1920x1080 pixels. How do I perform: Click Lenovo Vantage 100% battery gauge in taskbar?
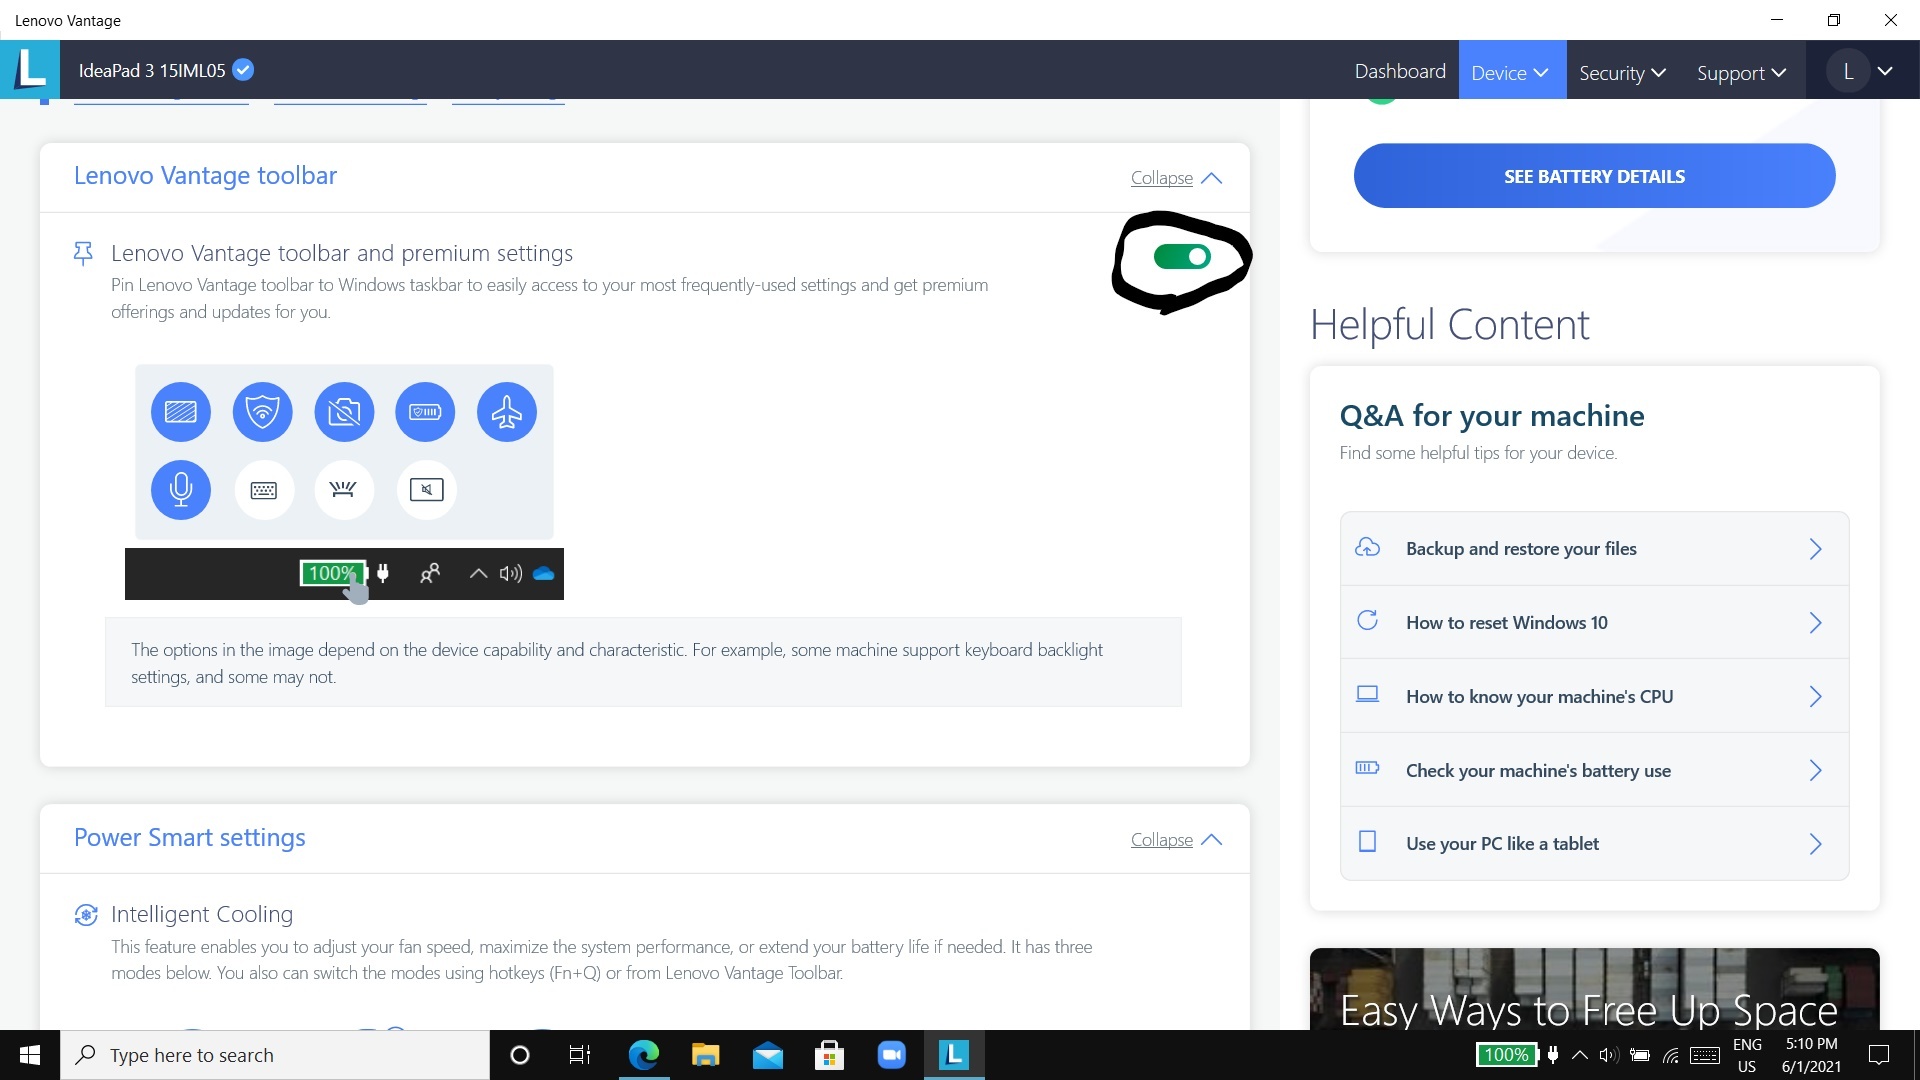pyautogui.click(x=1507, y=1055)
